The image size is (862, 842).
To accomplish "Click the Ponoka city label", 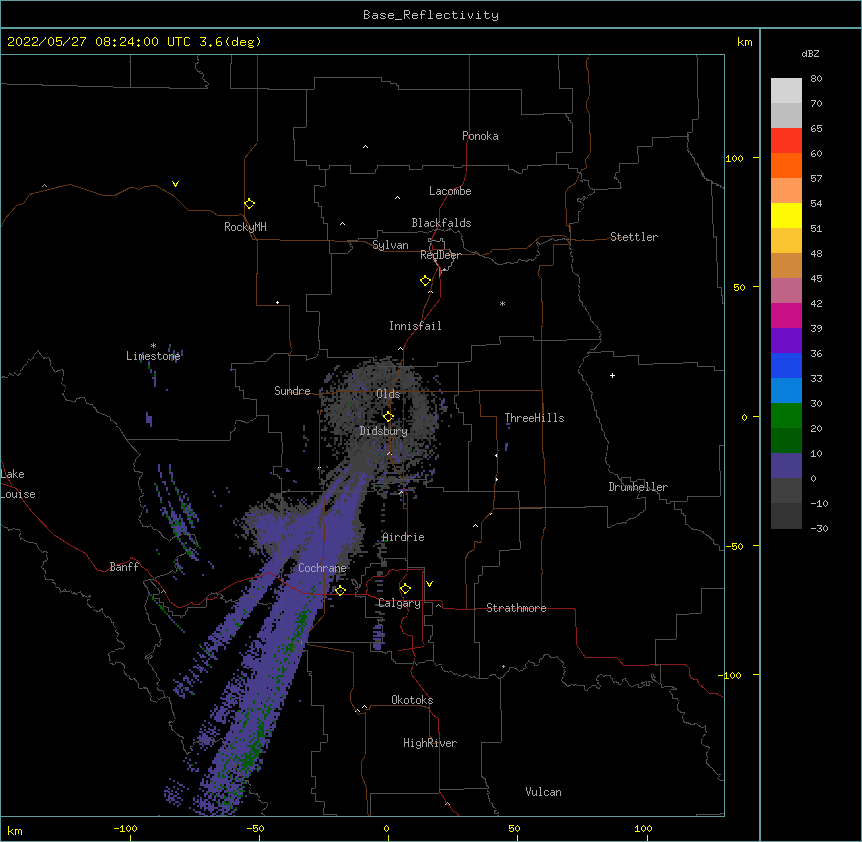I will (x=480, y=136).
